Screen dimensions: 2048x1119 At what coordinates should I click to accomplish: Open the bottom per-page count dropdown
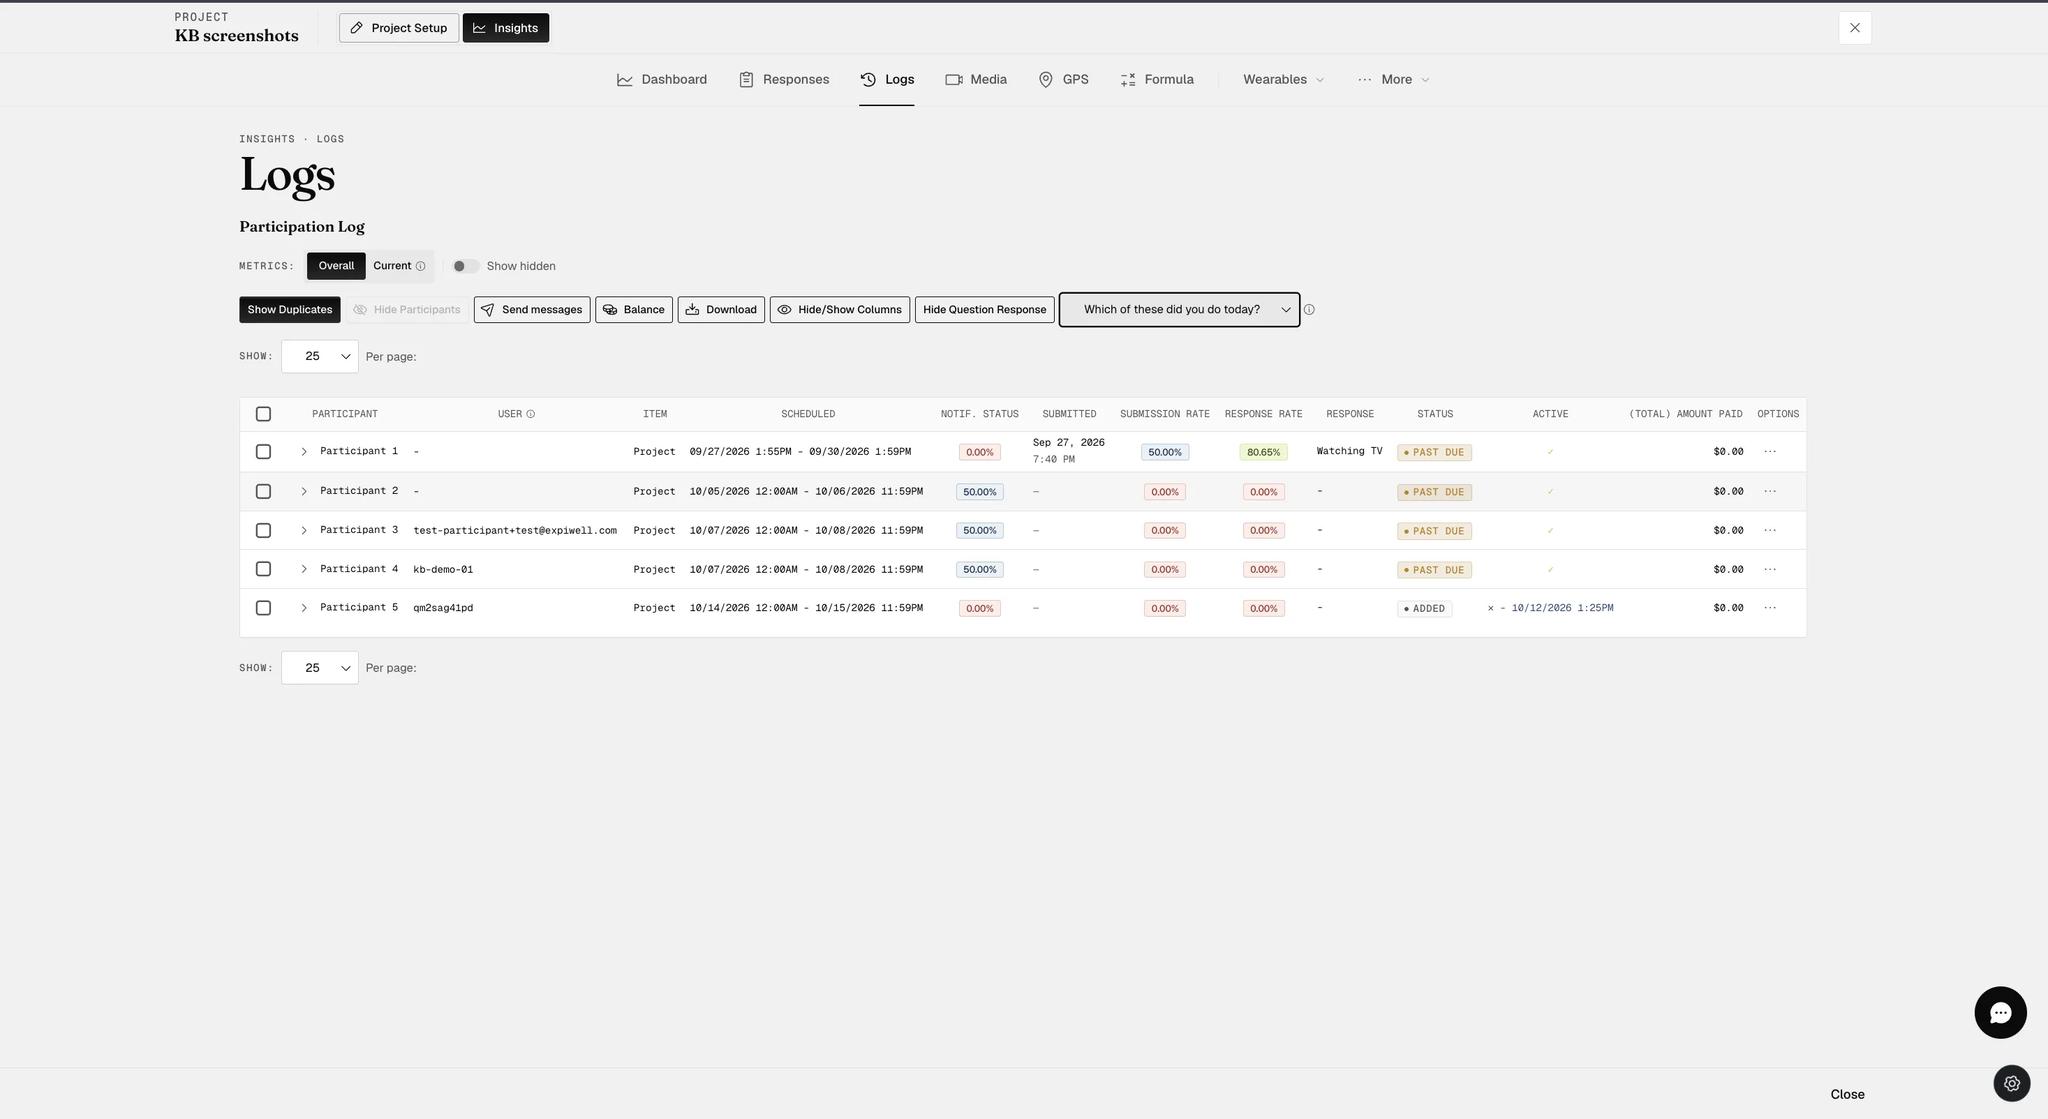pyautogui.click(x=320, y=668)
